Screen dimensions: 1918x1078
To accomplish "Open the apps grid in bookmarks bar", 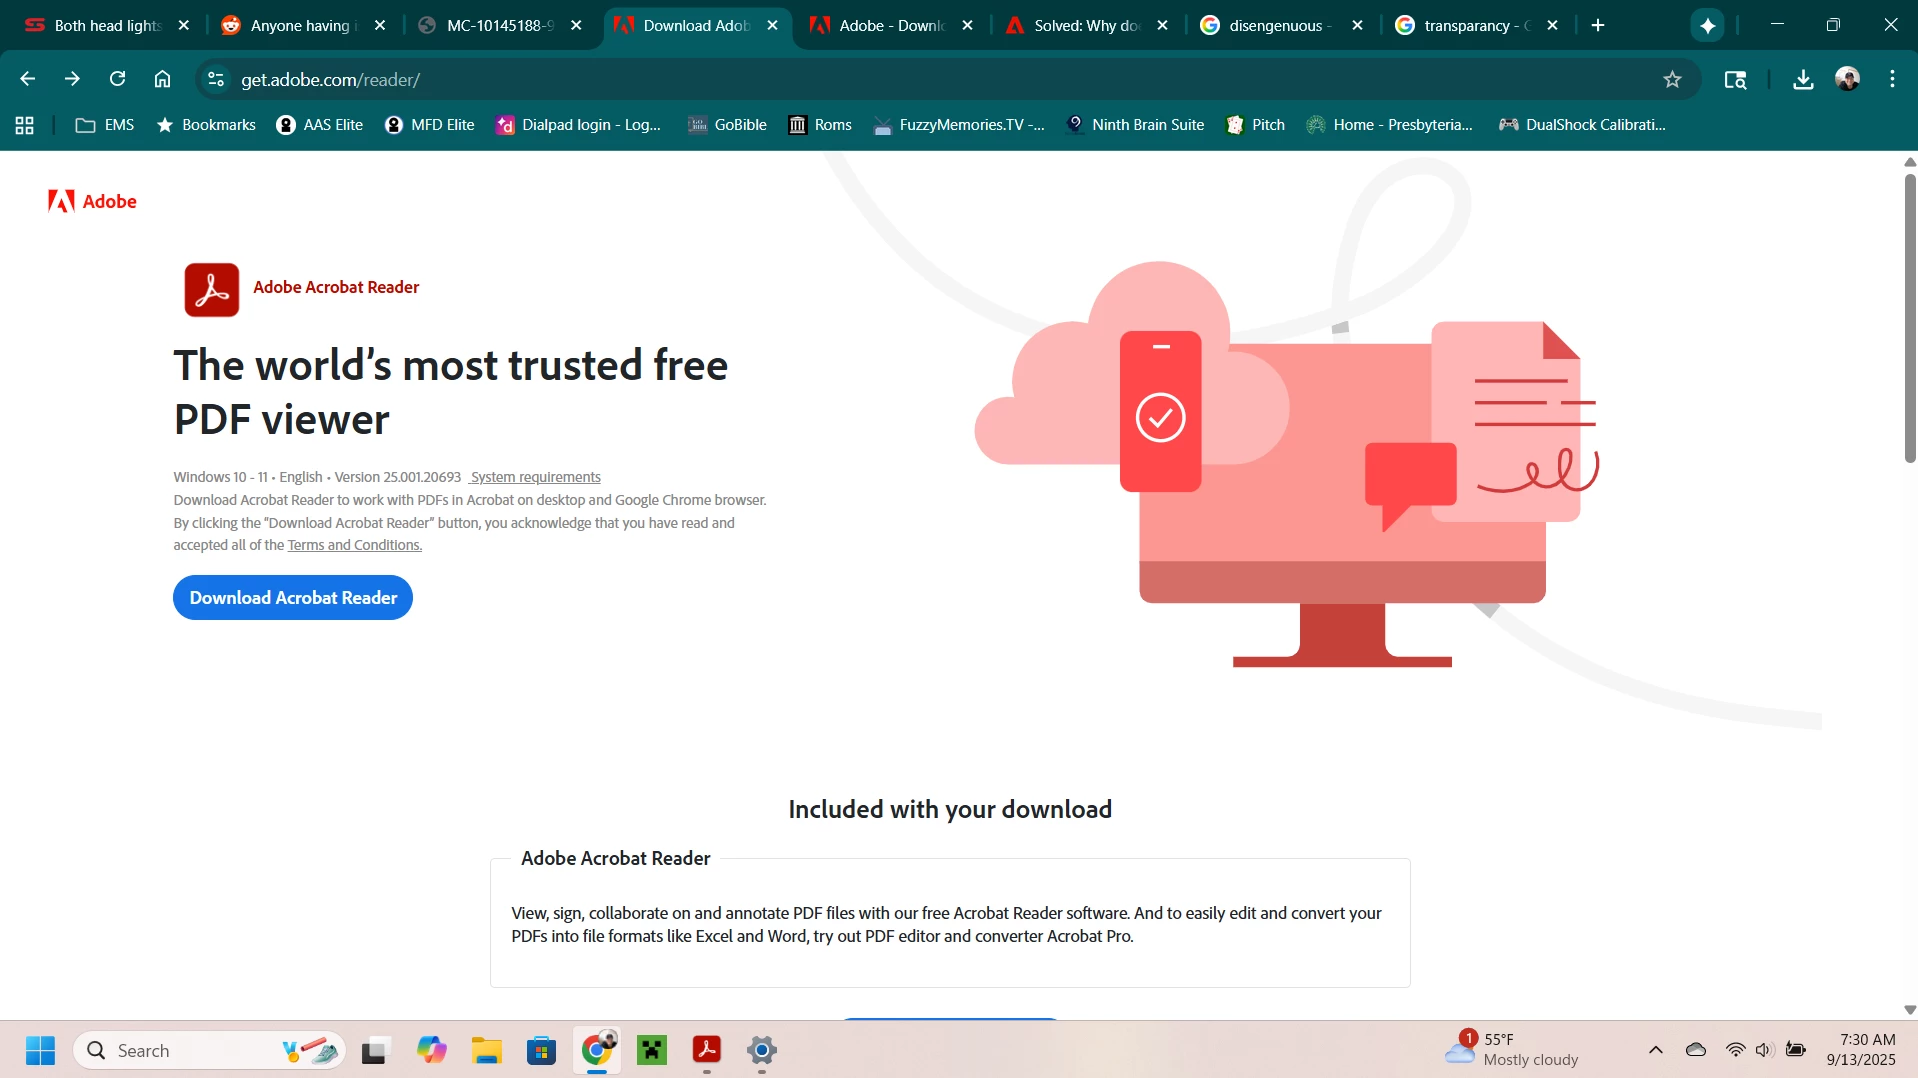I will coord(25,125).
